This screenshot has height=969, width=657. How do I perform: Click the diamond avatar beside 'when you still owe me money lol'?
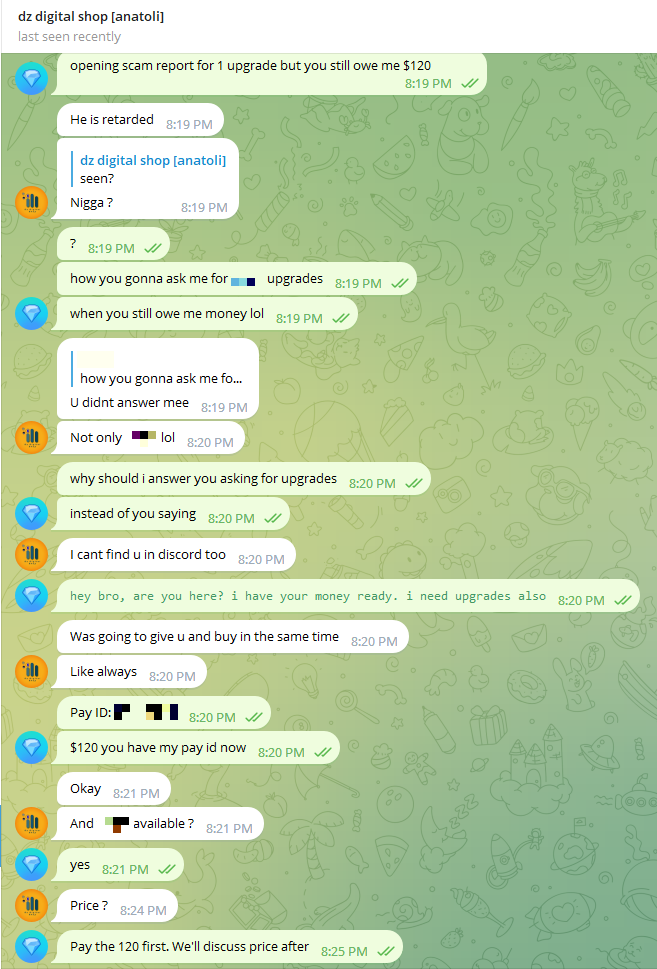point(32,313)
